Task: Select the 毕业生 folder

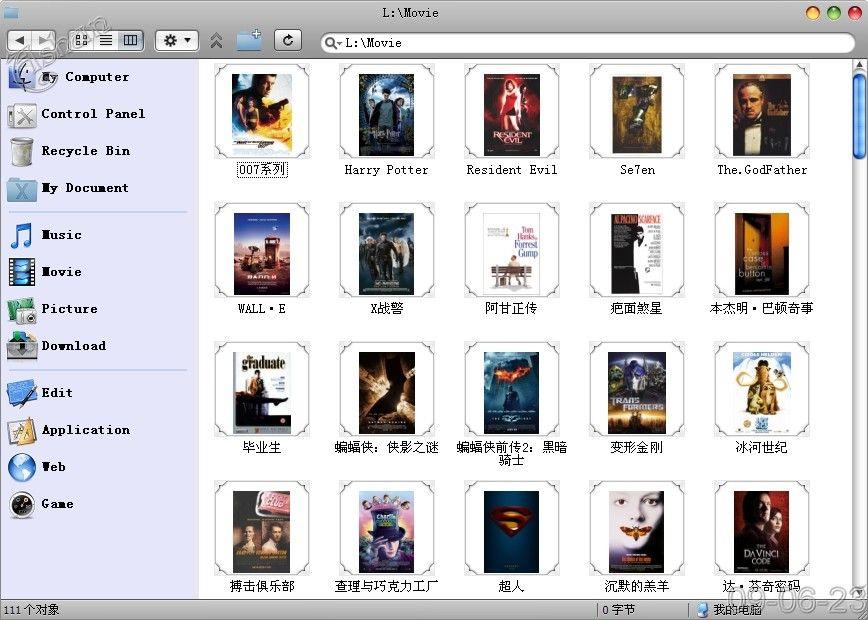Action: pyautogui.click(x=262, y=389)
